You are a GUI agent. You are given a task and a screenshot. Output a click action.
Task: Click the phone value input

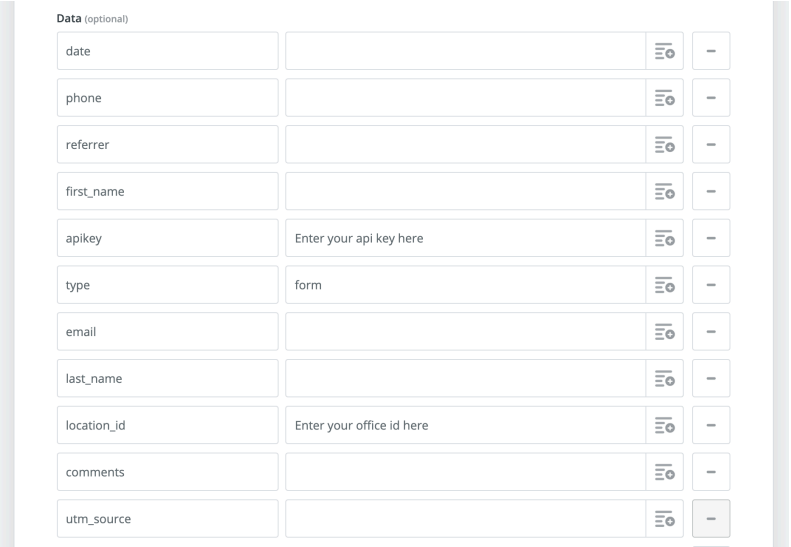[465, 98]
